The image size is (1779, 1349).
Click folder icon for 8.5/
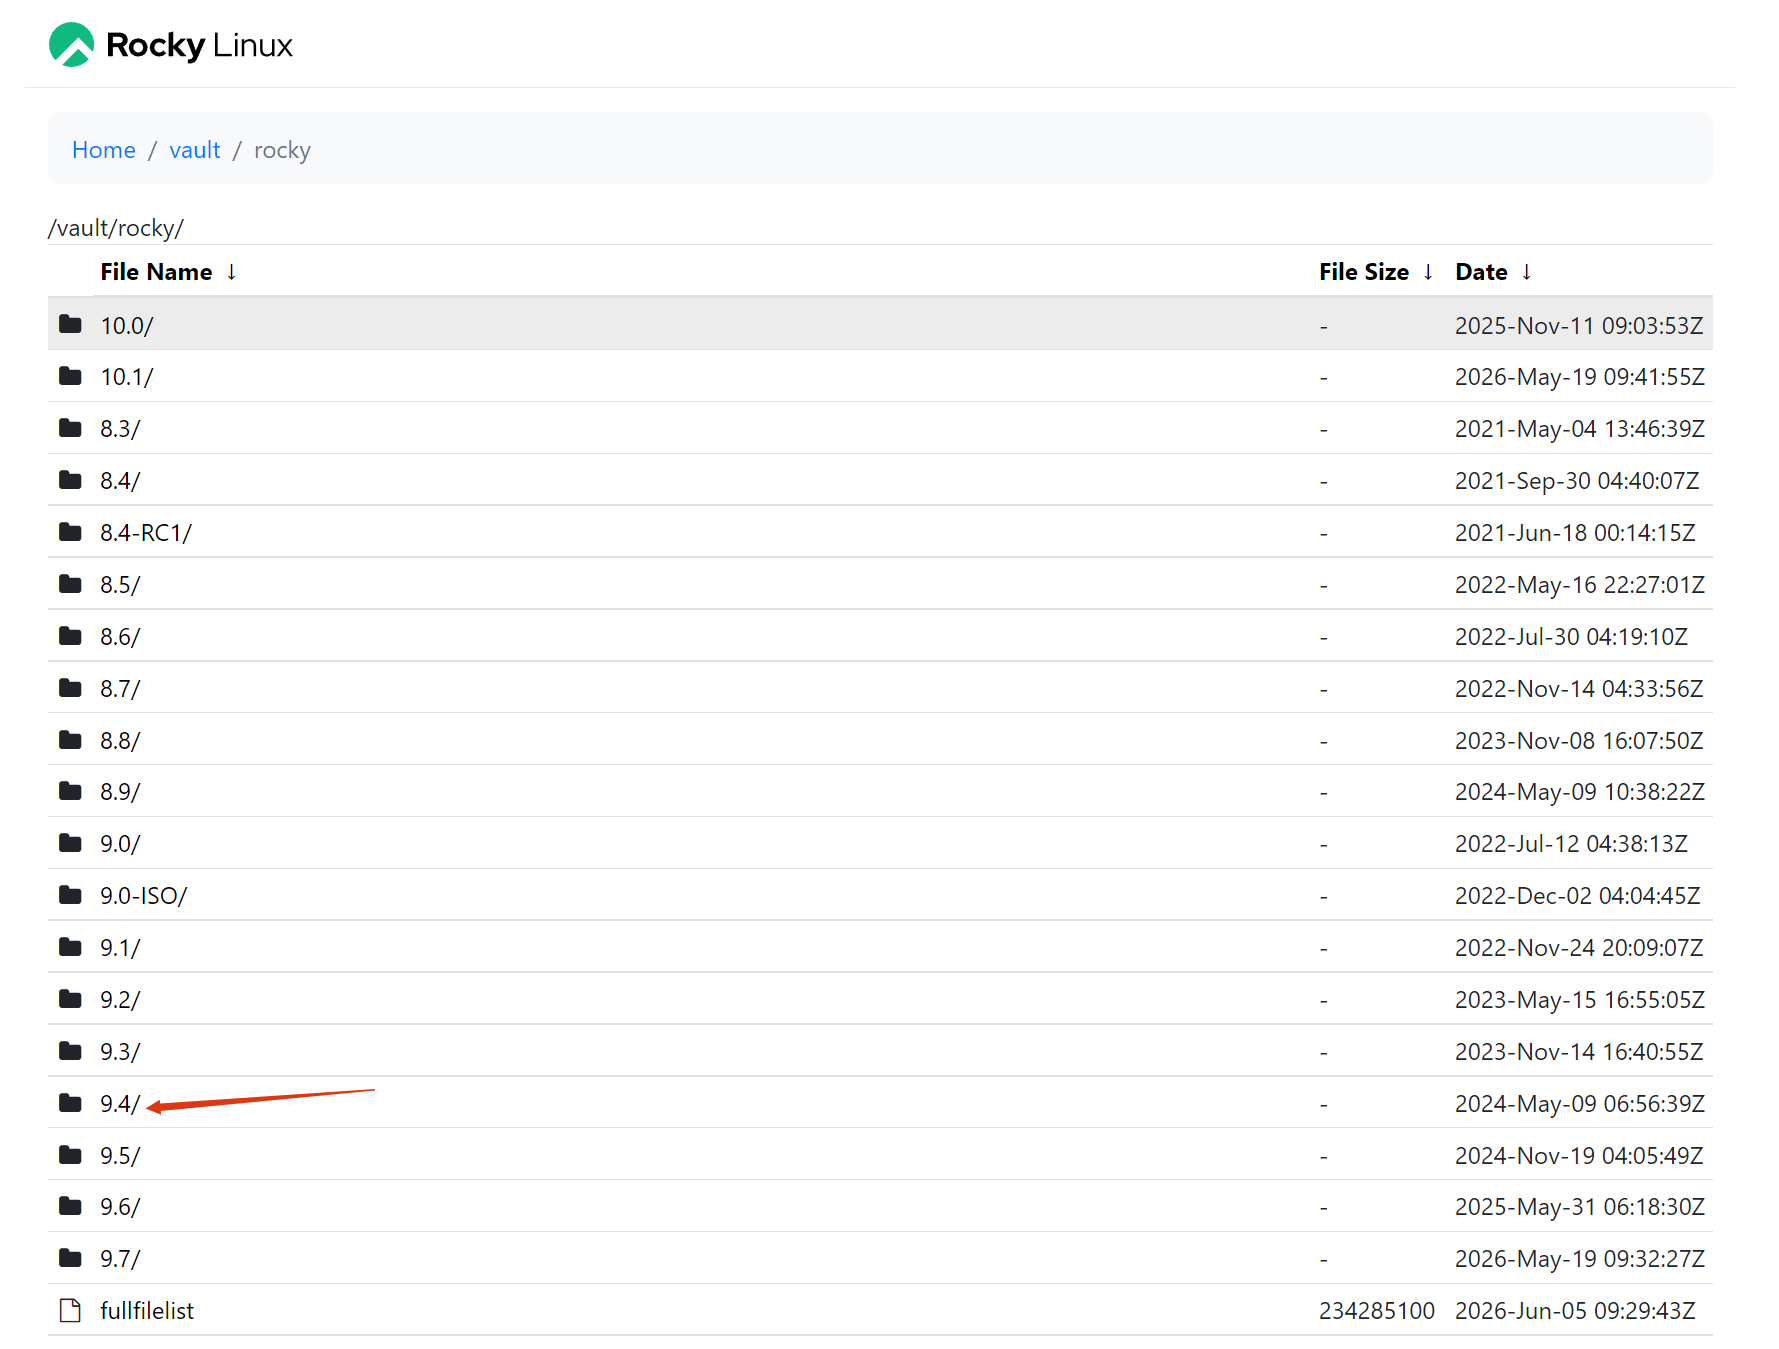pos(70,584)
